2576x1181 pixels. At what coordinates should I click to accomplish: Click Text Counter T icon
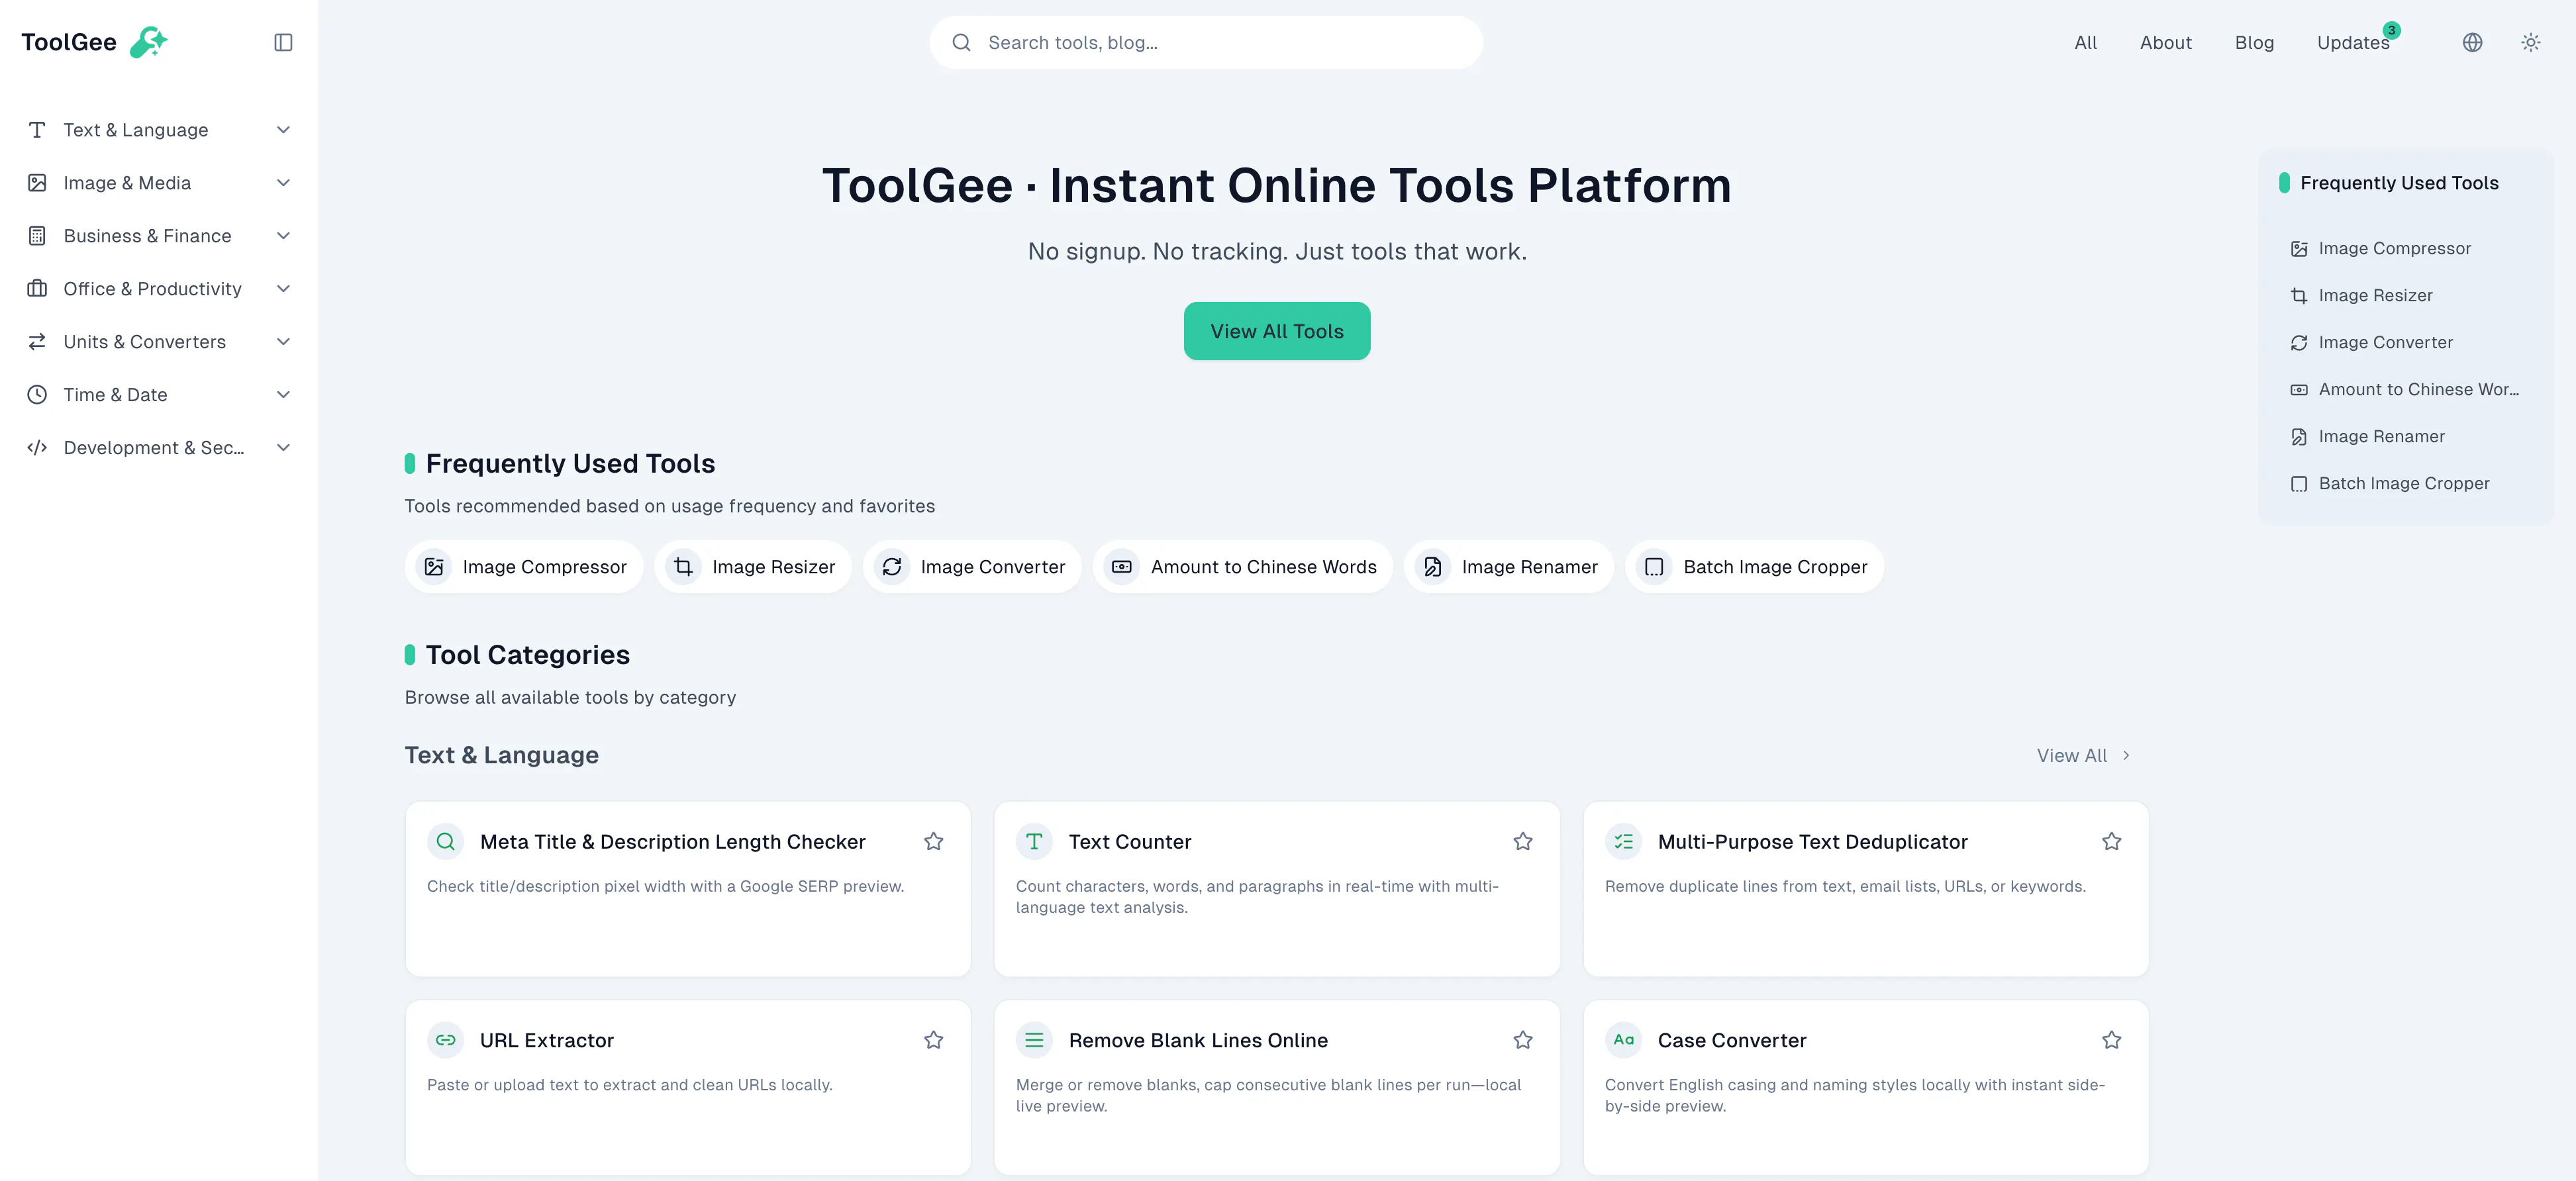pyautogui.click(x=1034, y=842)
